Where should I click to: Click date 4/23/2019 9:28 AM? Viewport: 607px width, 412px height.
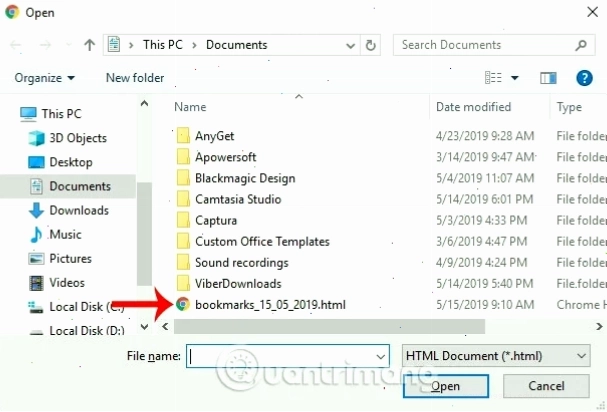[485, 136]
